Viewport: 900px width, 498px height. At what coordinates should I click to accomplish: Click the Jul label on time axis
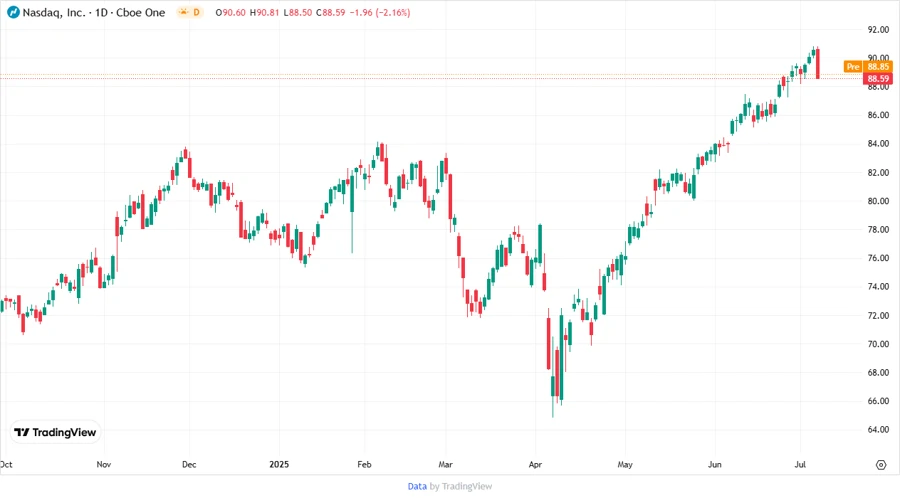800,465
